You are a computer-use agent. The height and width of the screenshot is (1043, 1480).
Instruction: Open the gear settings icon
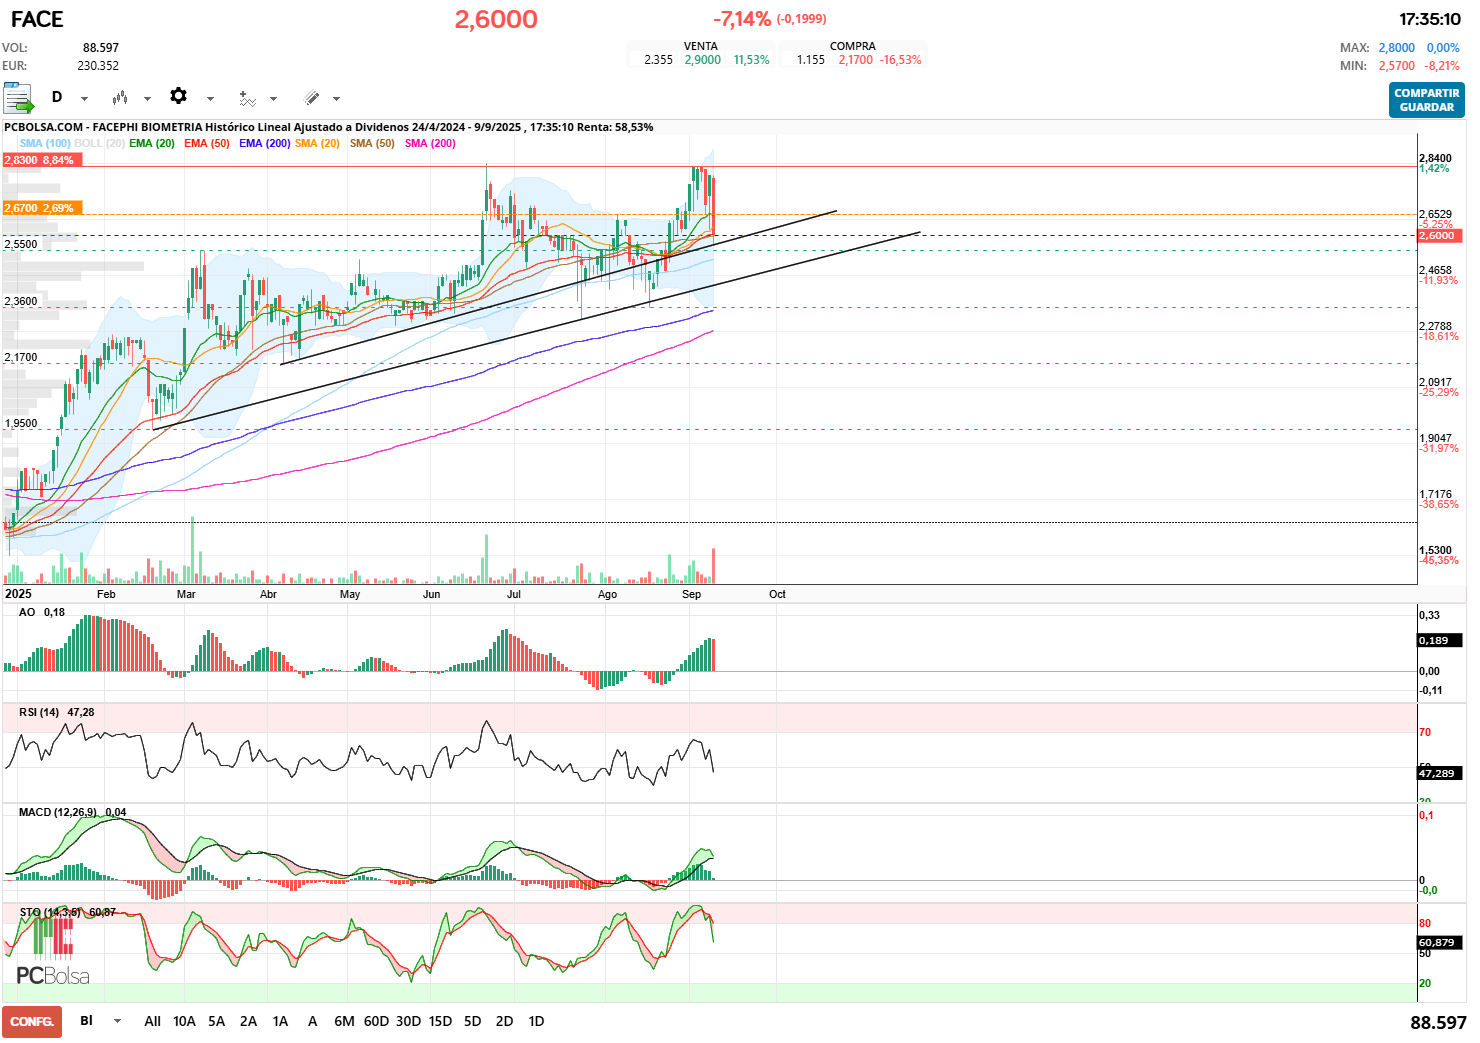pos(179,96)
